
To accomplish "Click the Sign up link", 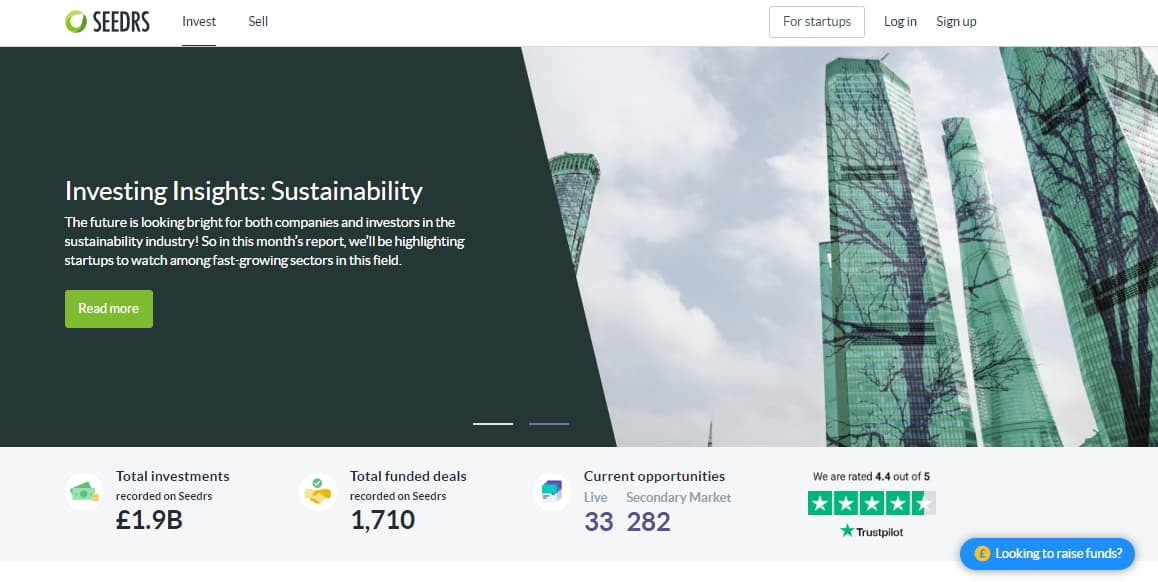I will coord(956,21).
